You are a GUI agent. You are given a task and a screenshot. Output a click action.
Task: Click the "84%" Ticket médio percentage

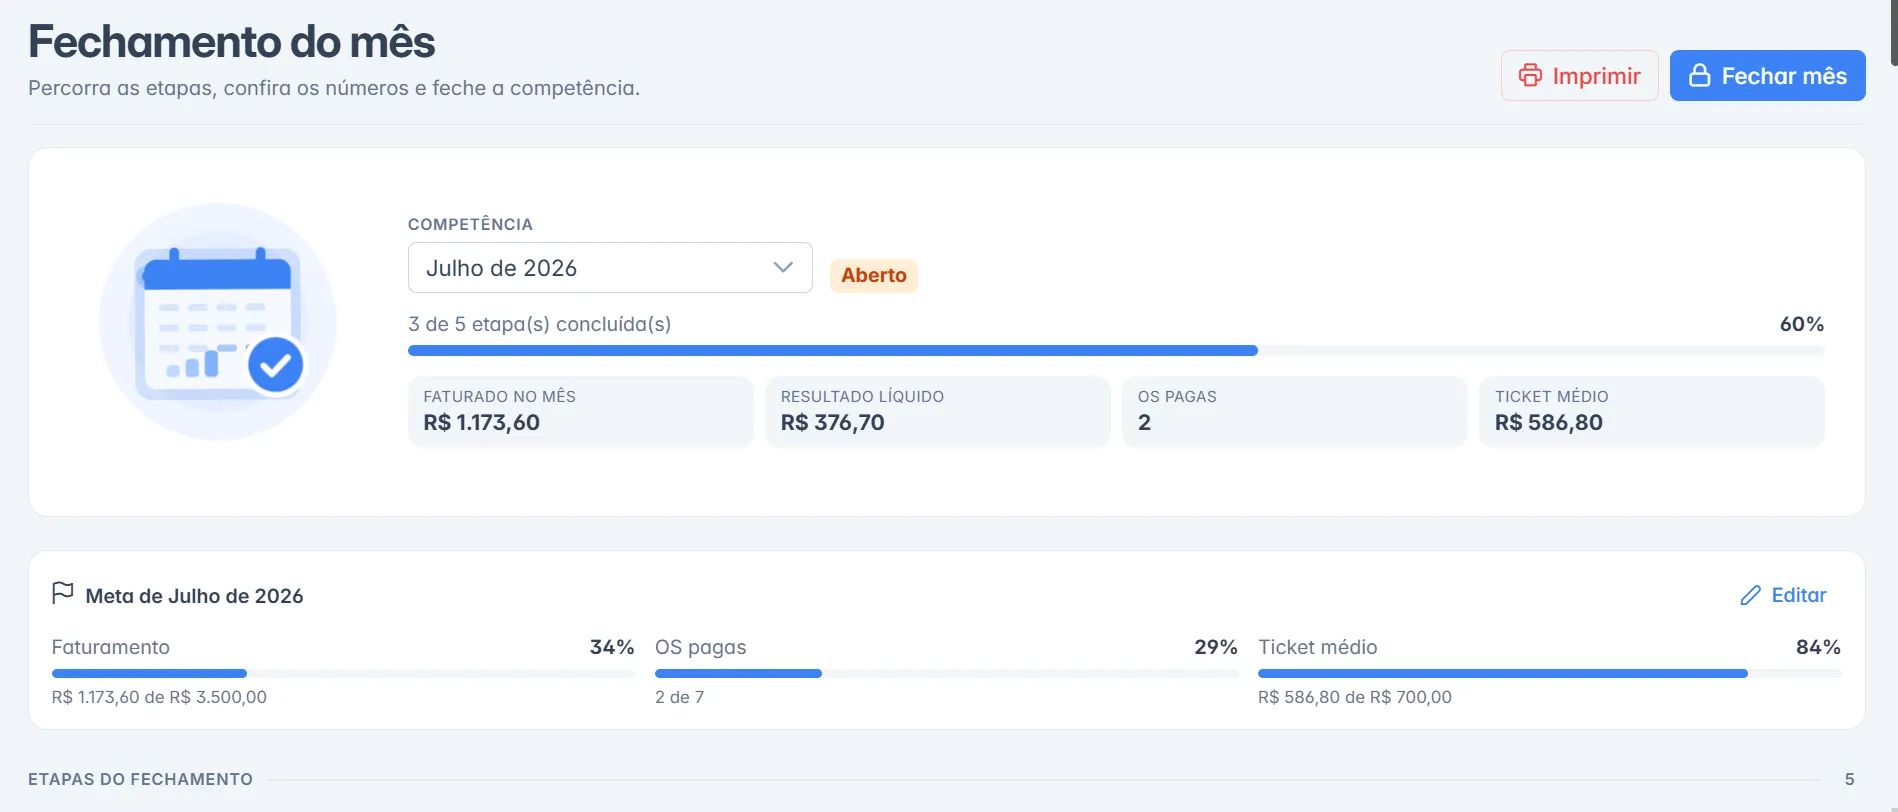pos(1818,647)
